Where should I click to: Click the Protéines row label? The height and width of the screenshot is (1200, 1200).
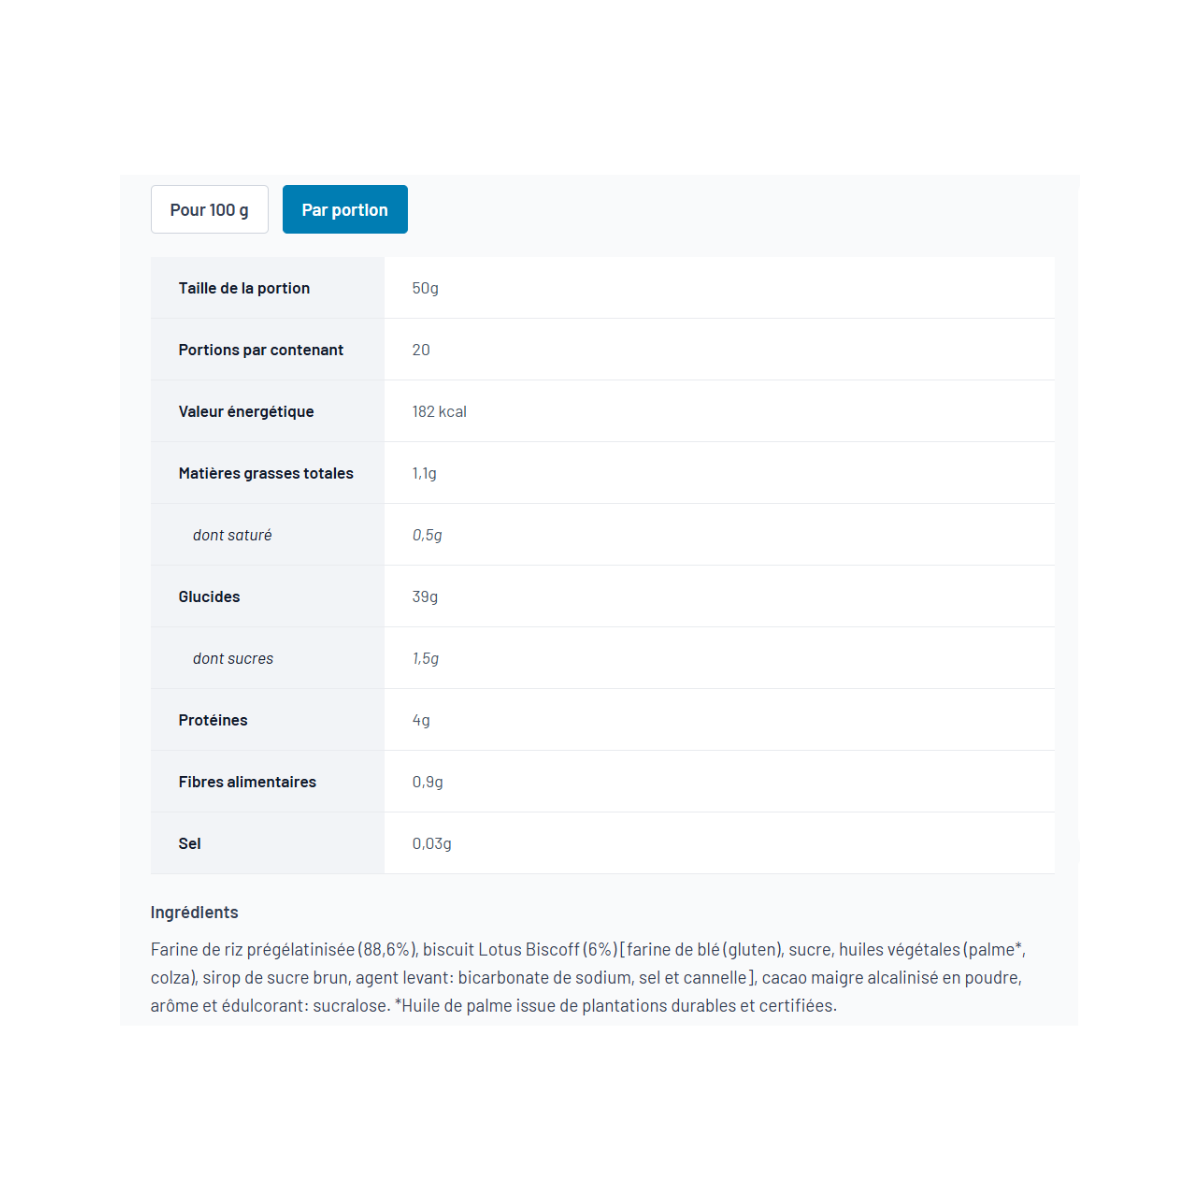point(213,720)
